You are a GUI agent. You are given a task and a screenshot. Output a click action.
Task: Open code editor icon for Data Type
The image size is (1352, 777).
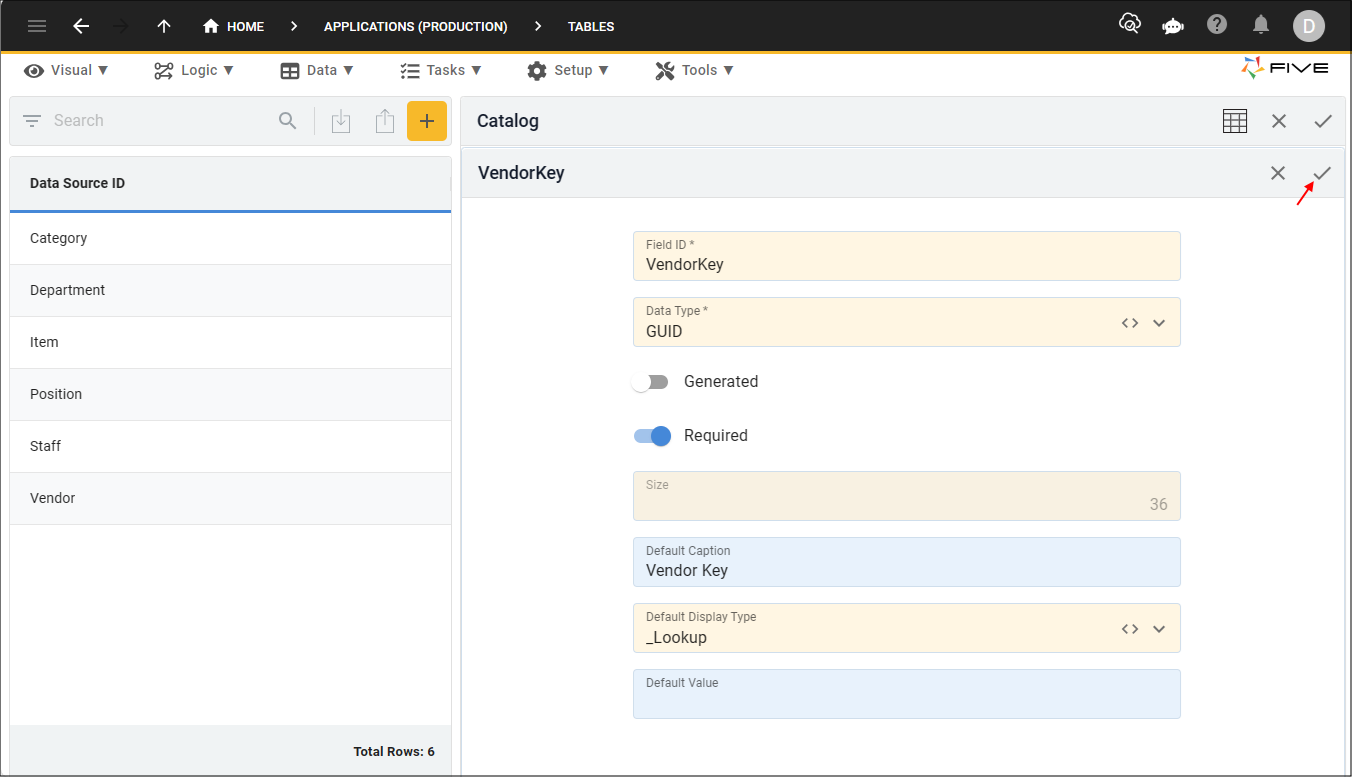coord(1130,323)
